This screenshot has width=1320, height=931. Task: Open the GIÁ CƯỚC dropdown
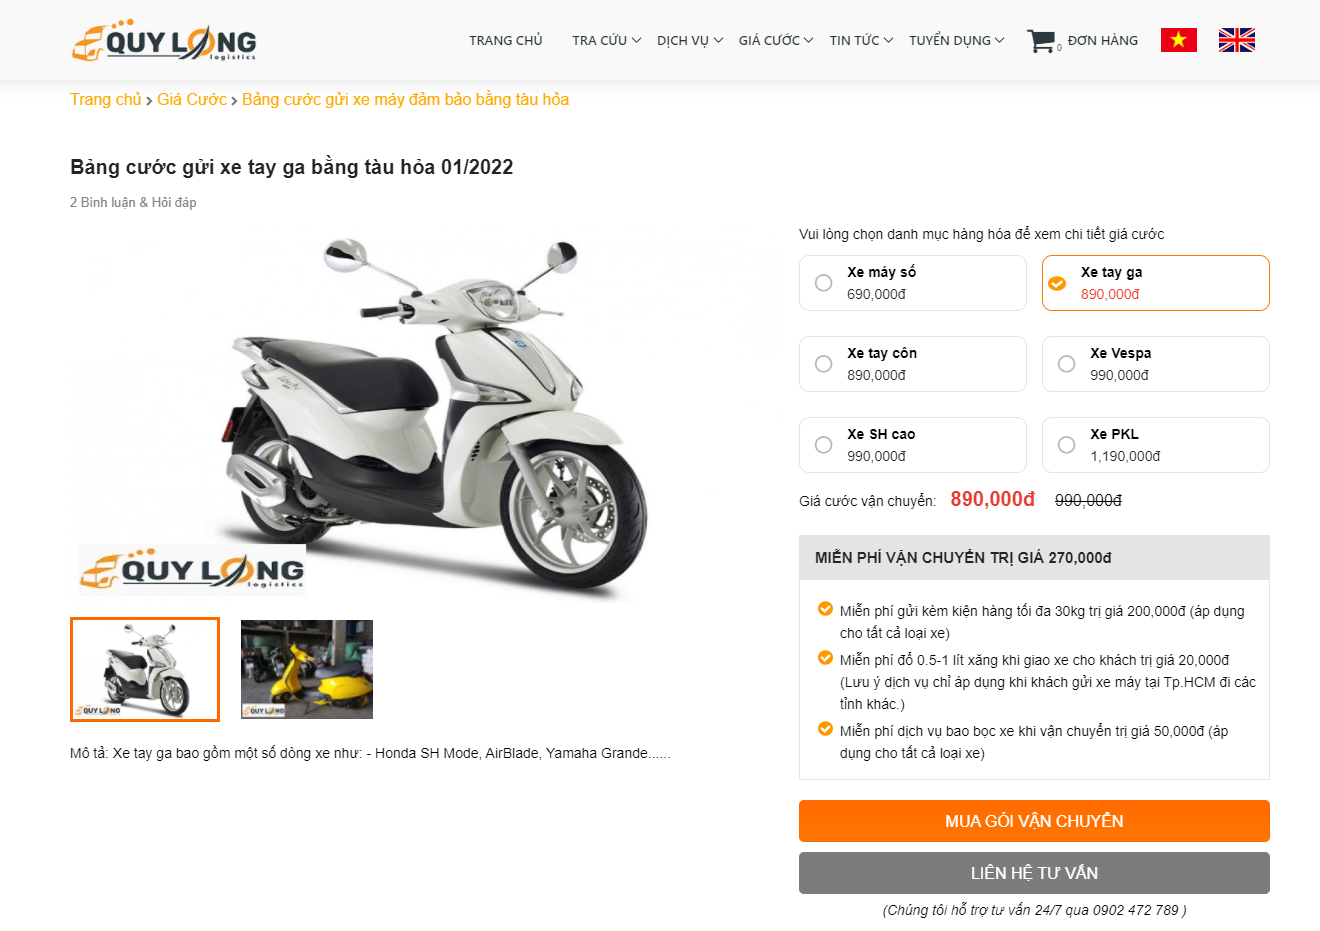click(776, 40)
